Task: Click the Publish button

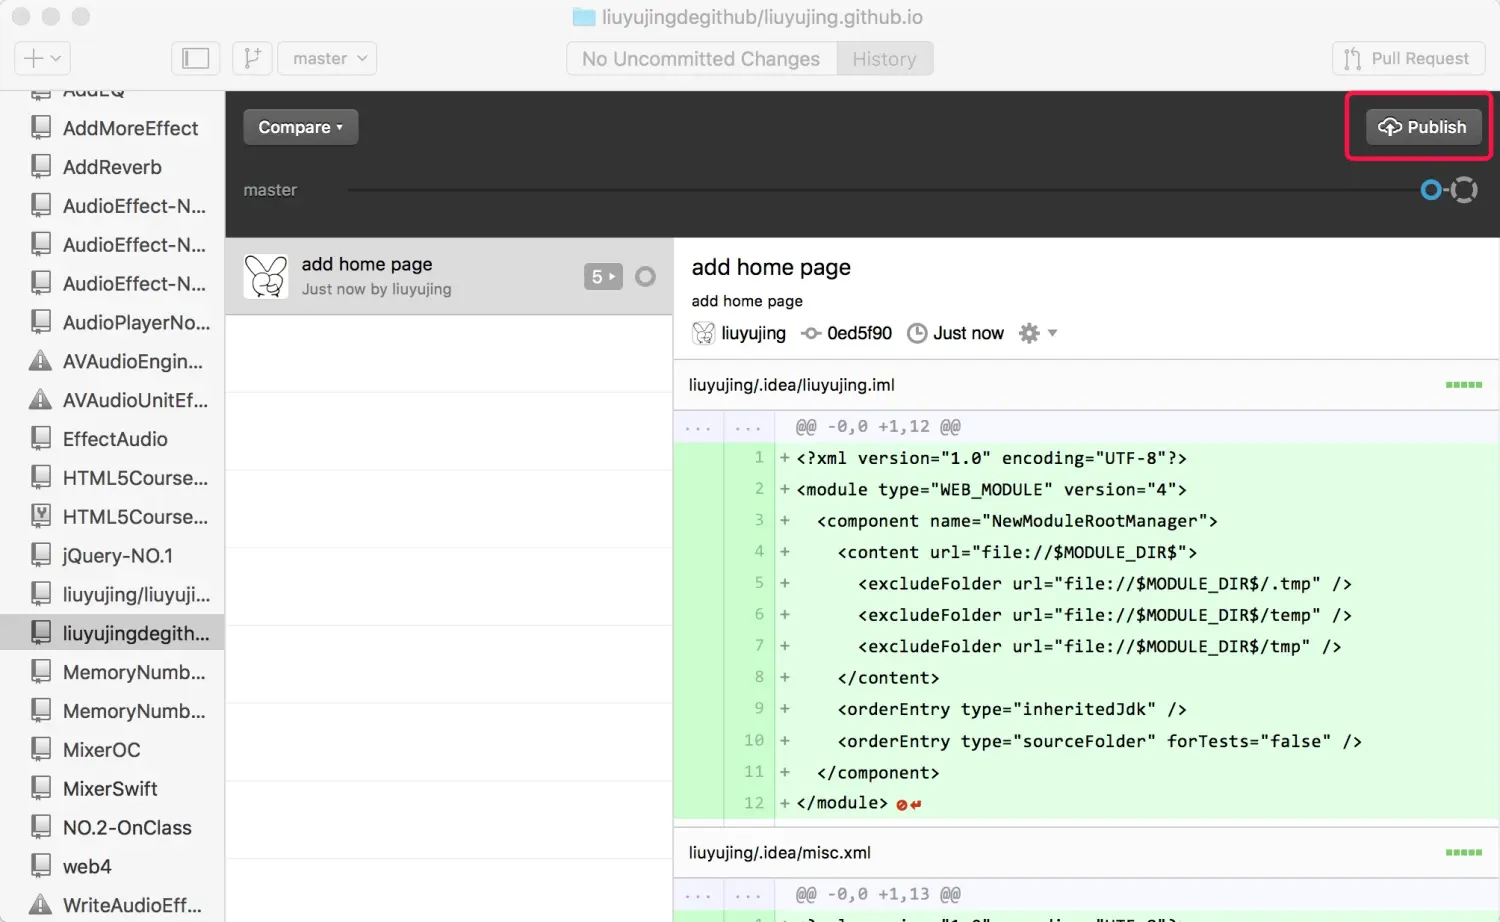Action: point(1423,127)
